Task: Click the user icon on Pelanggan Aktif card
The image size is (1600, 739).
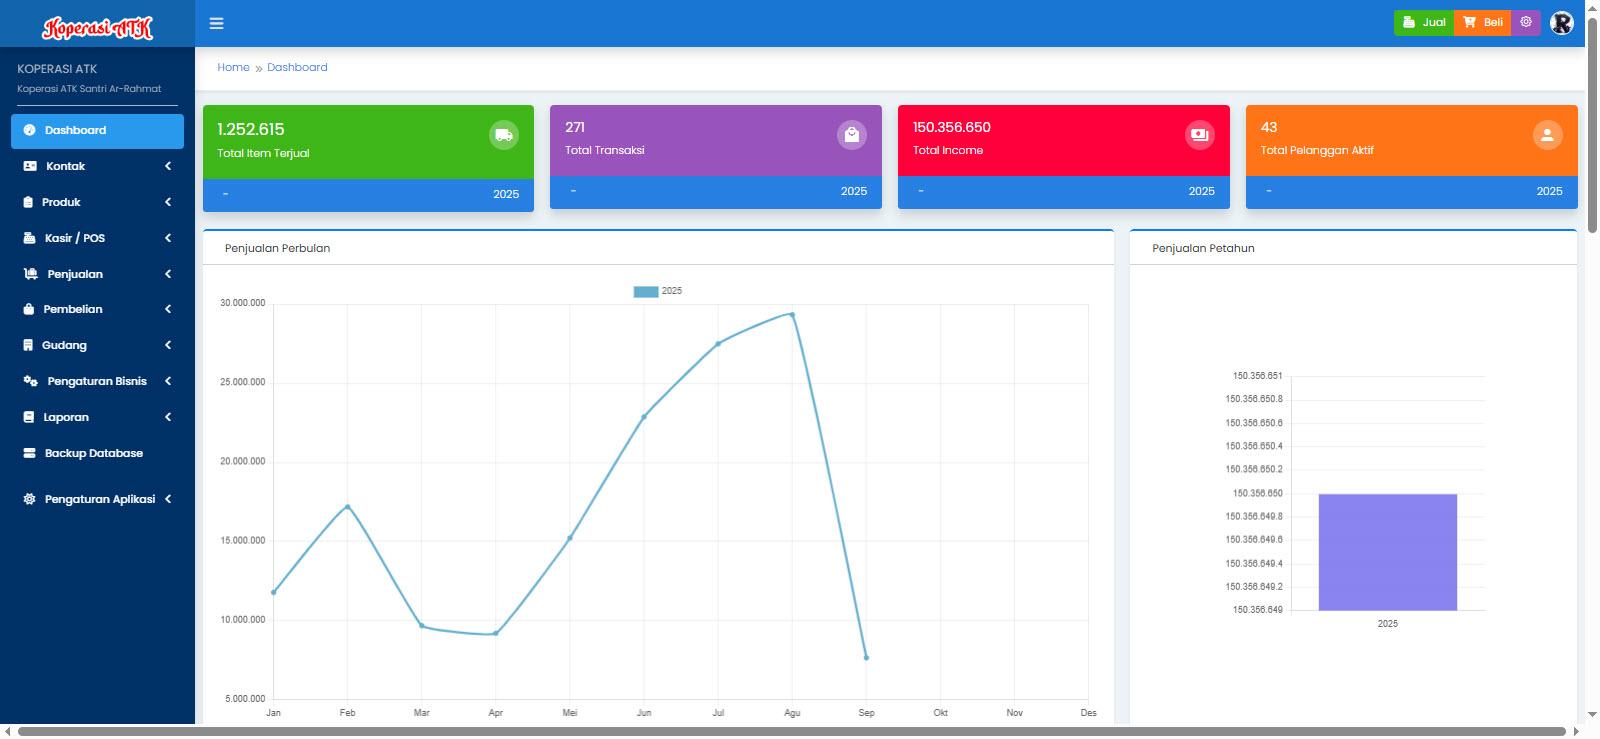Action: [1546, 134]
